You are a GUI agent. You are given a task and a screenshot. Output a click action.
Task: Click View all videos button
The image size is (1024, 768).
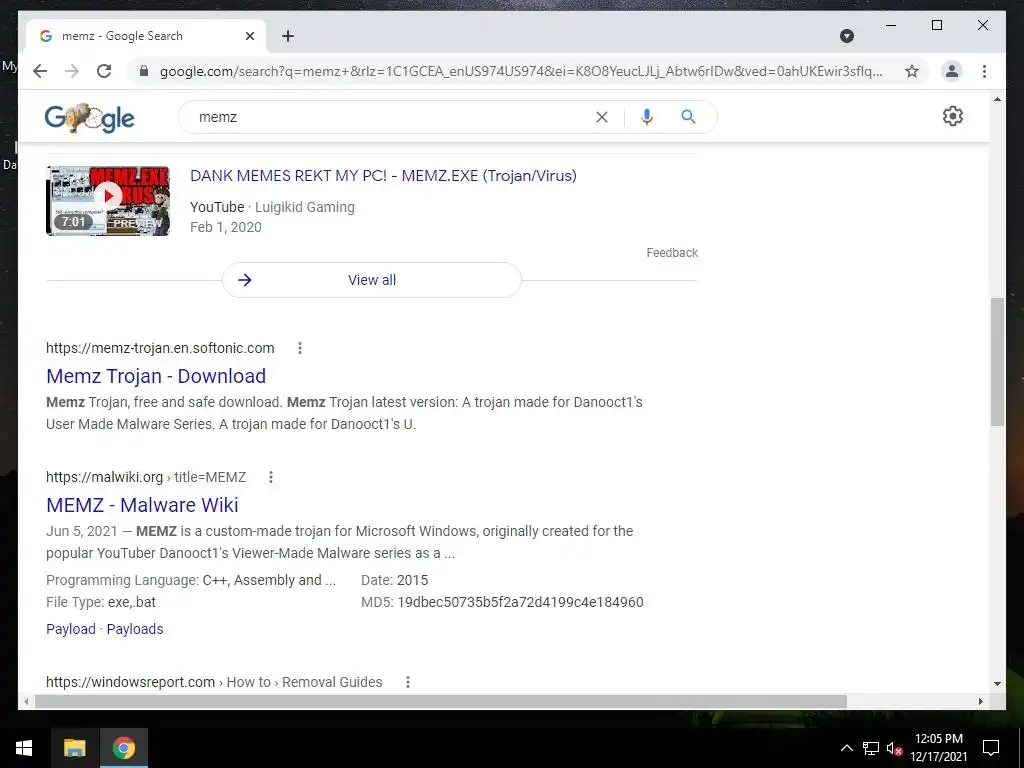[372, 280]
